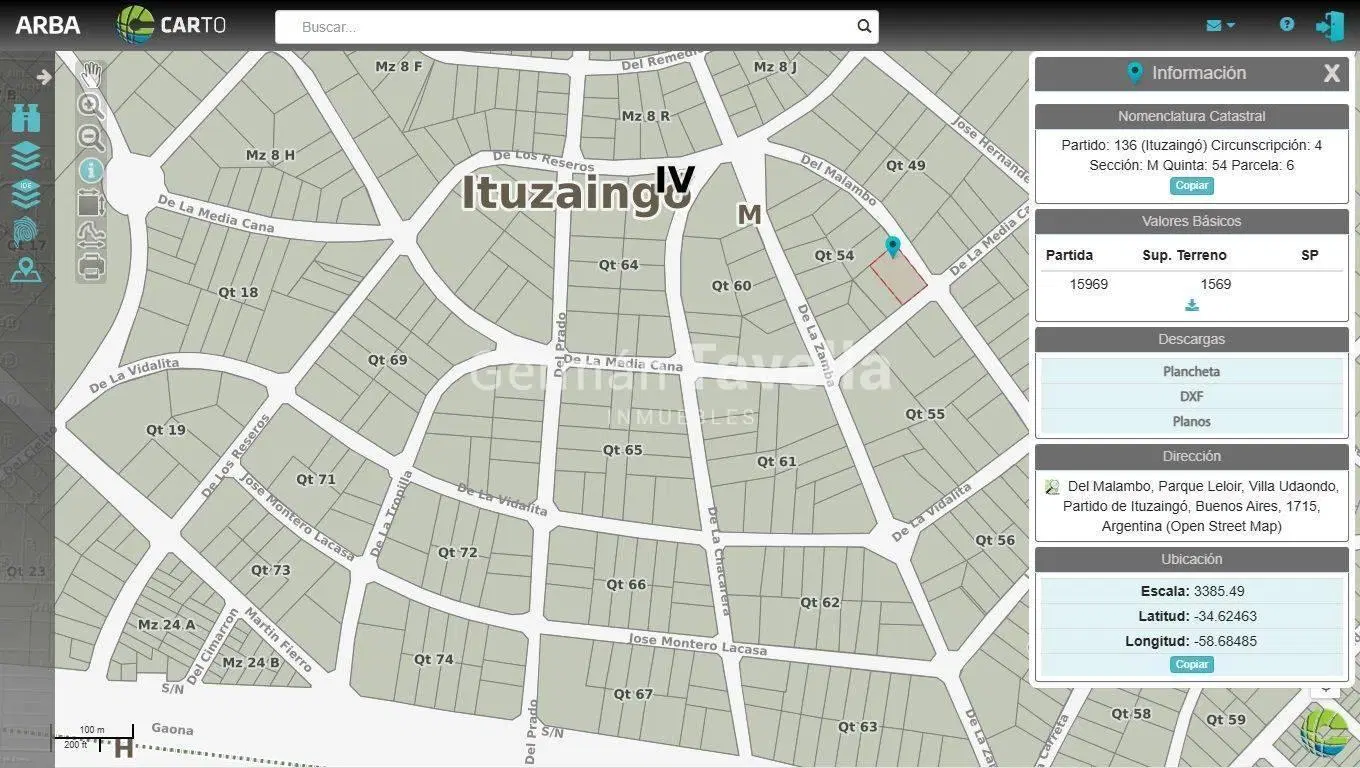Click the Qt 64 block label
Viewport: 1360px width, 768px height.
coord(618,265)
